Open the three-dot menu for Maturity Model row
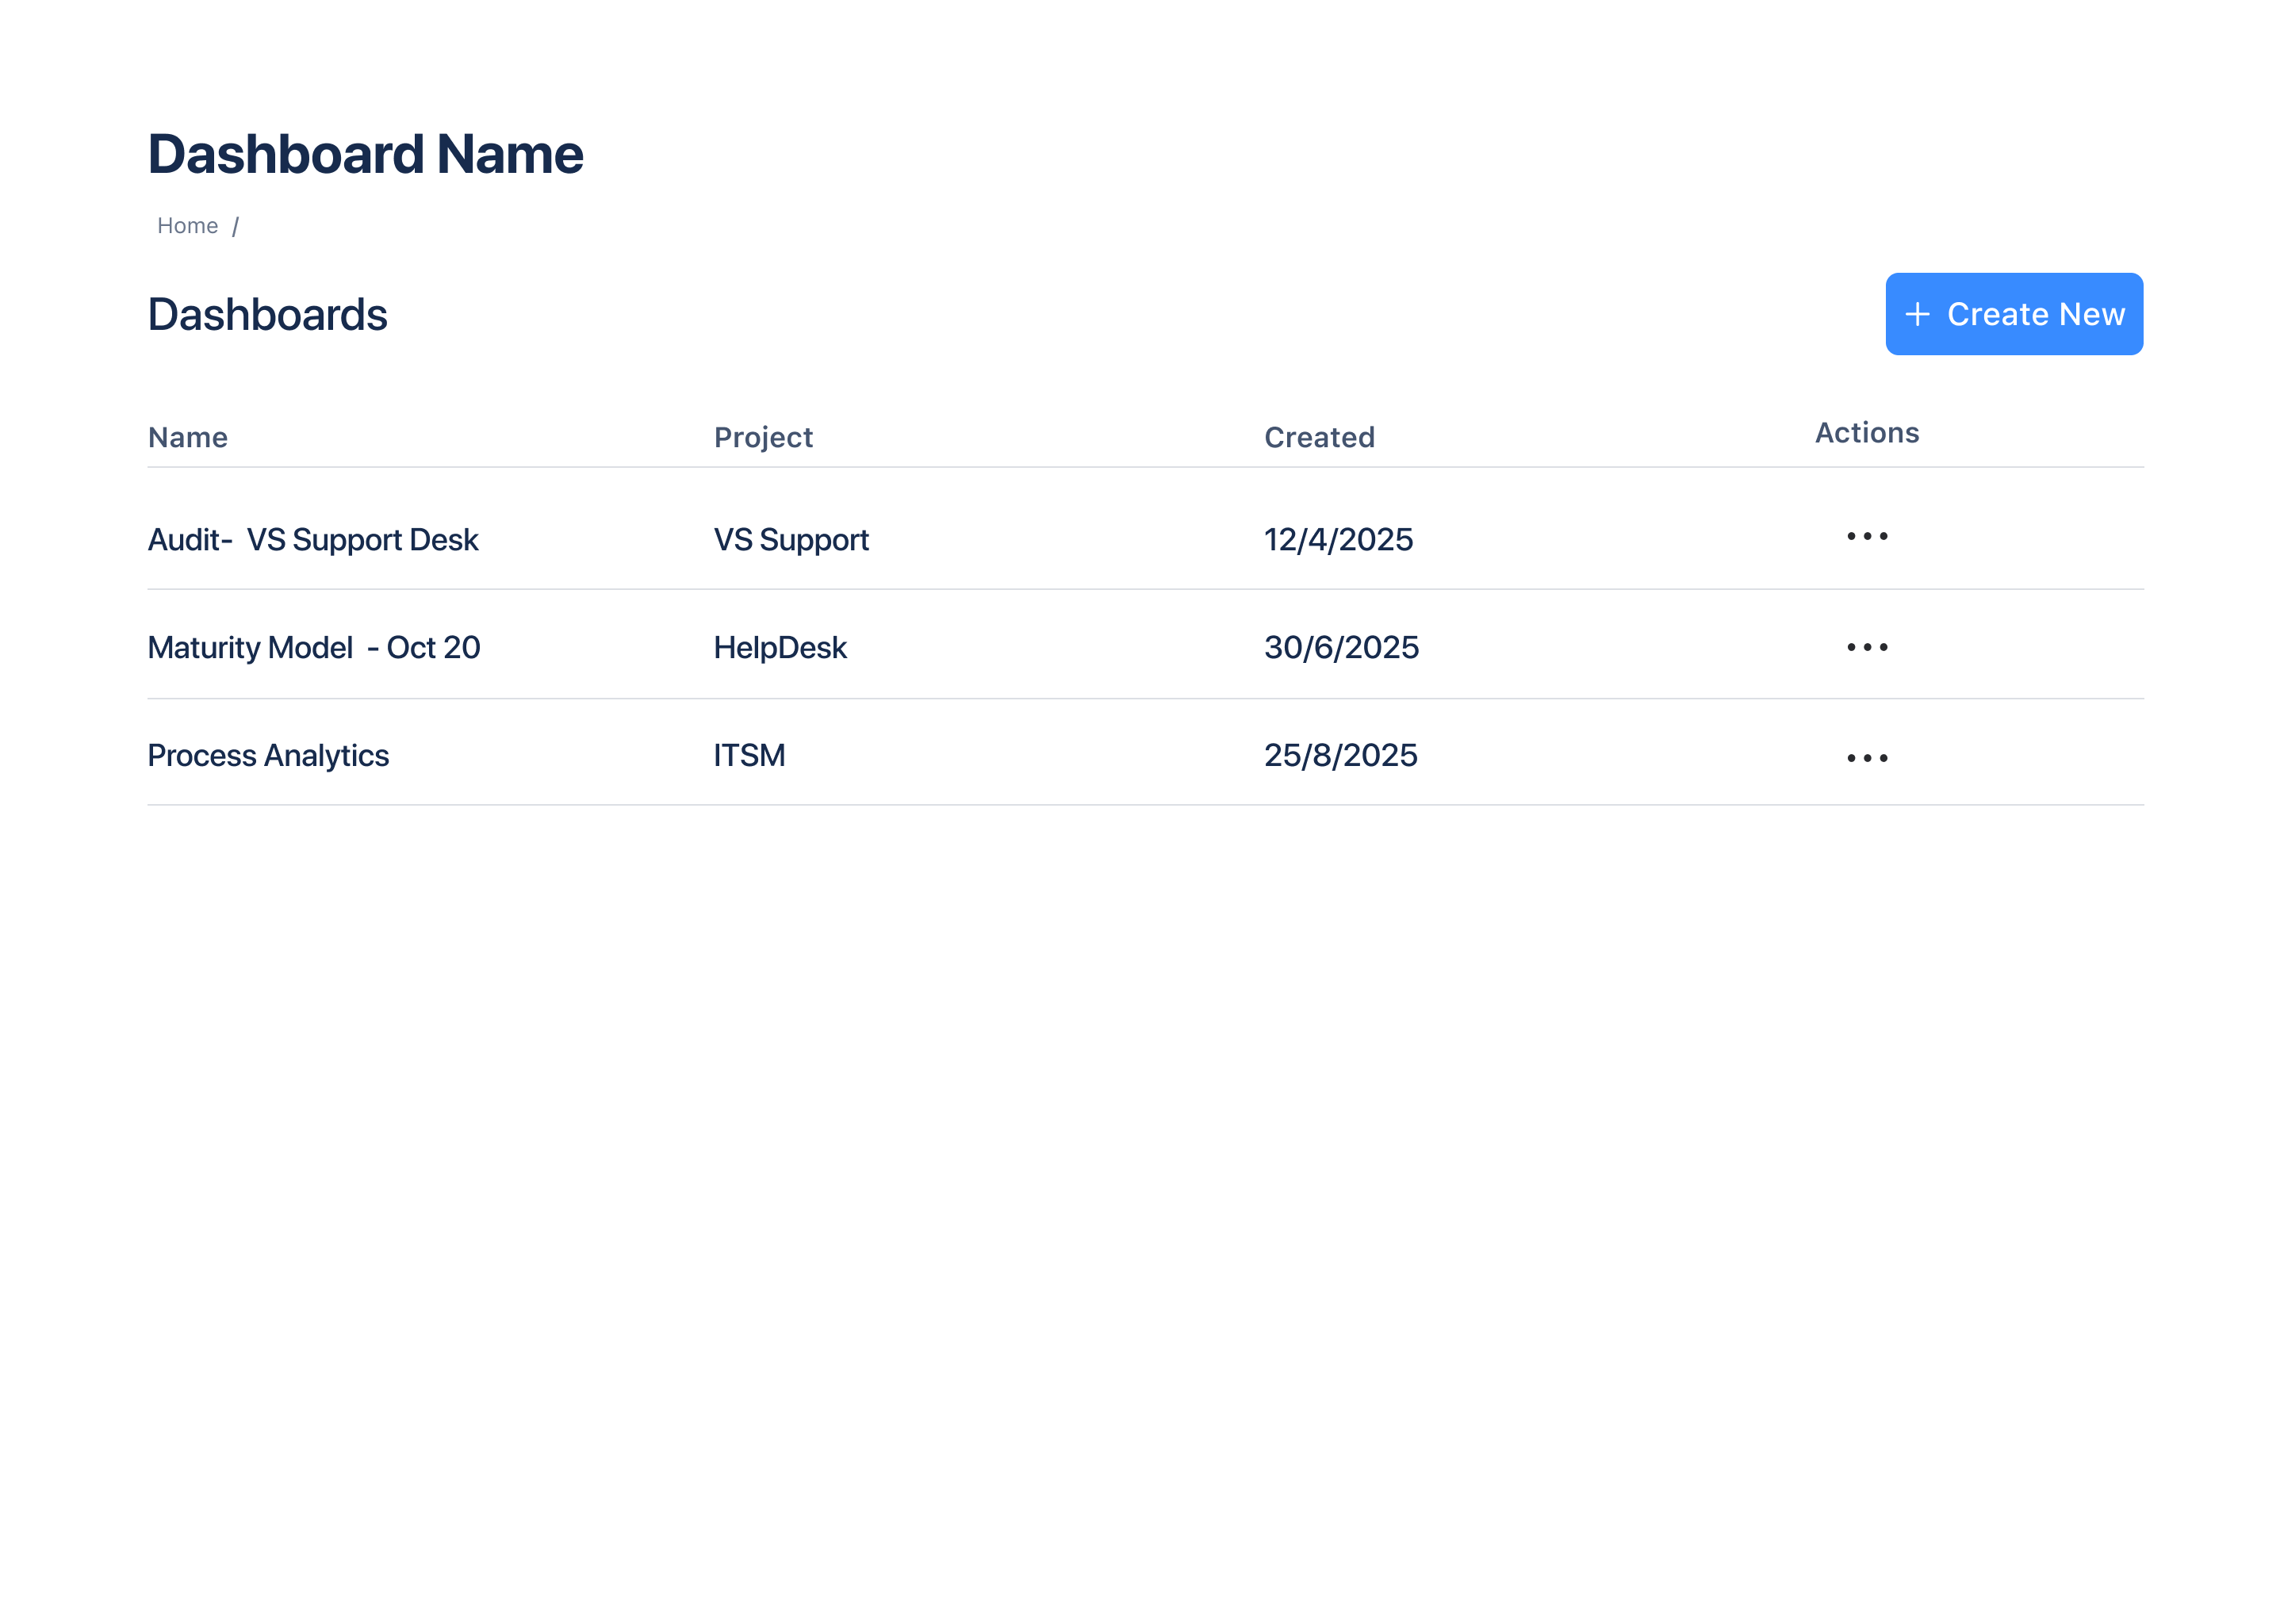Image resolution: width=2284 pixels, height=1624 pixels. click(1866, 647)
